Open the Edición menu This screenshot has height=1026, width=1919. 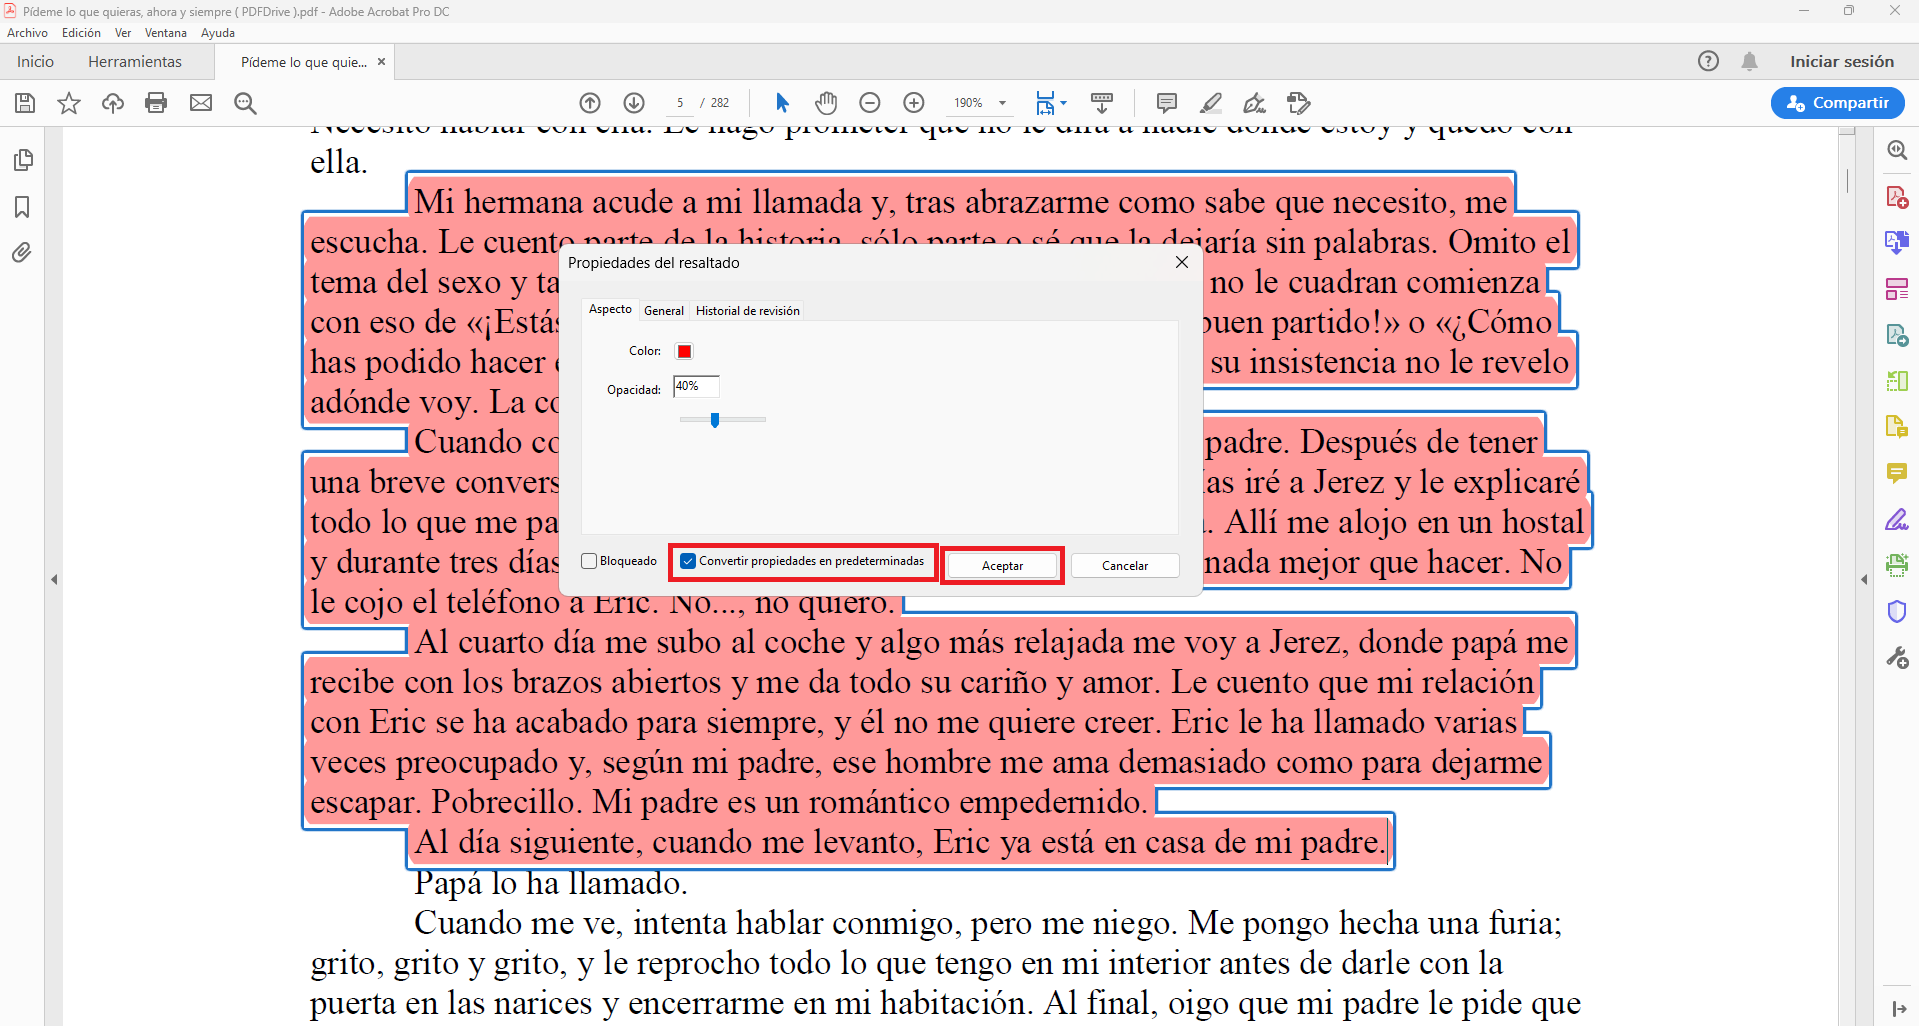[x=81, y=33]
